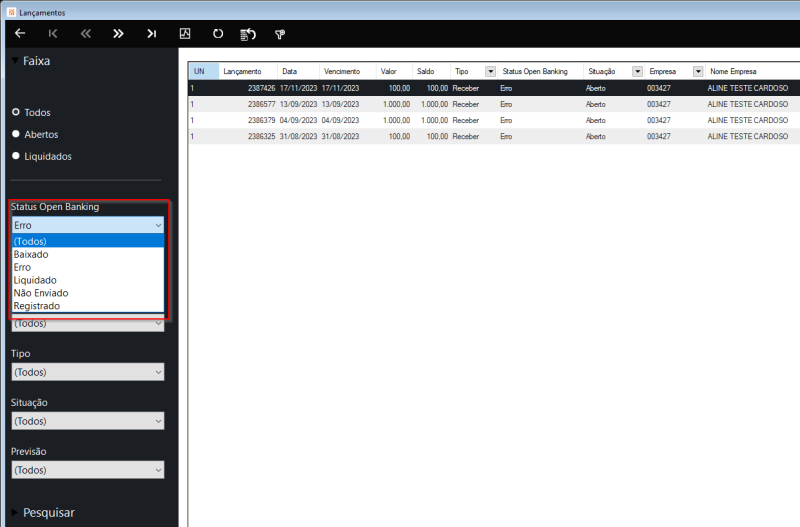Open the chart report toolbar icon

[185, 34]
